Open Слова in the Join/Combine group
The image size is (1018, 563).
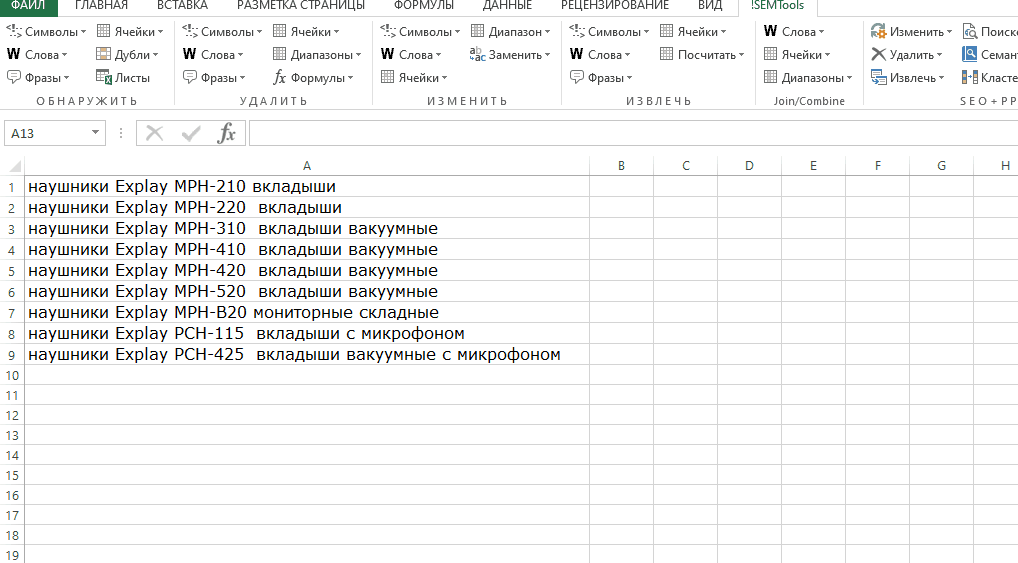click(x=794, y=31)
